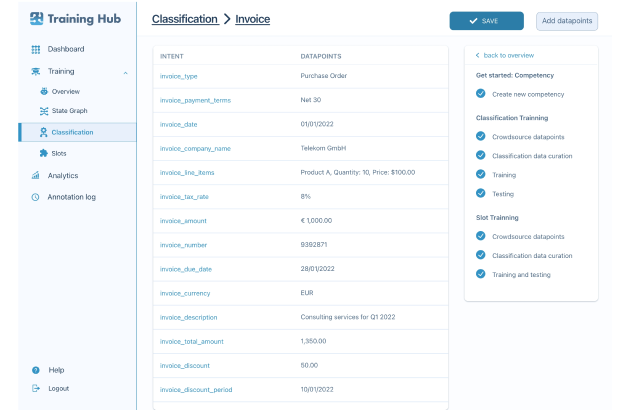Toggle the Training and testing checkmark
This screenshot has height=410, width=631.
(x=481, y=274)
